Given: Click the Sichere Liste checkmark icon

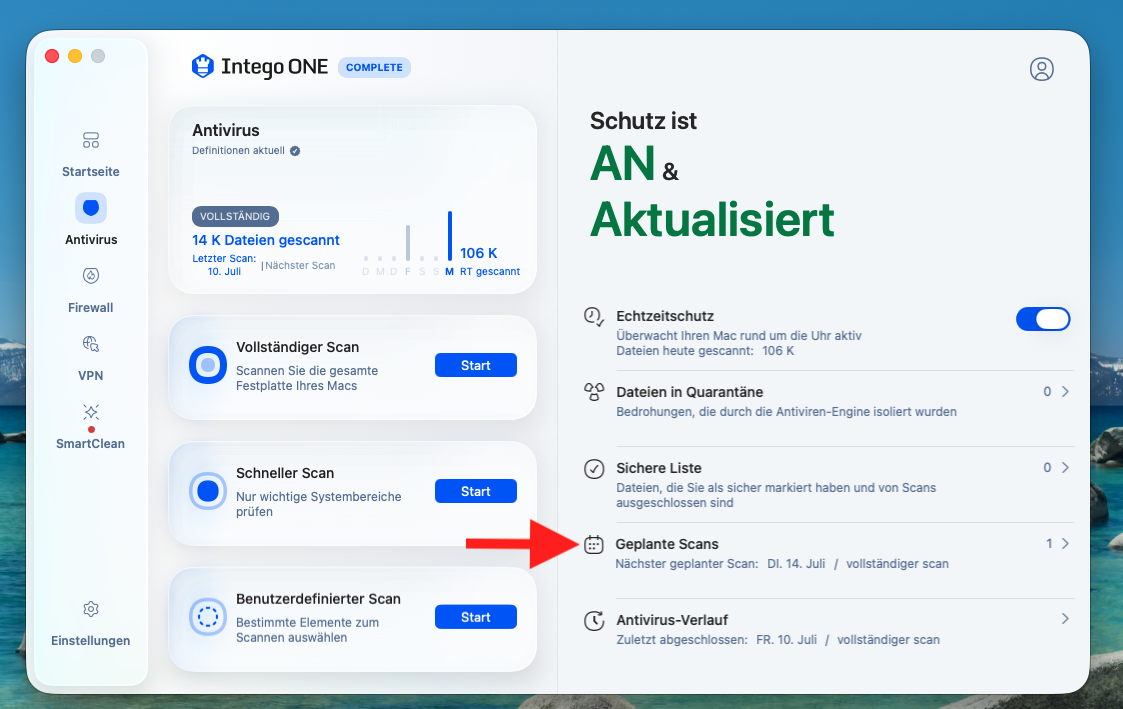Looking at the screenshot, I should click(x=594, y=468).
